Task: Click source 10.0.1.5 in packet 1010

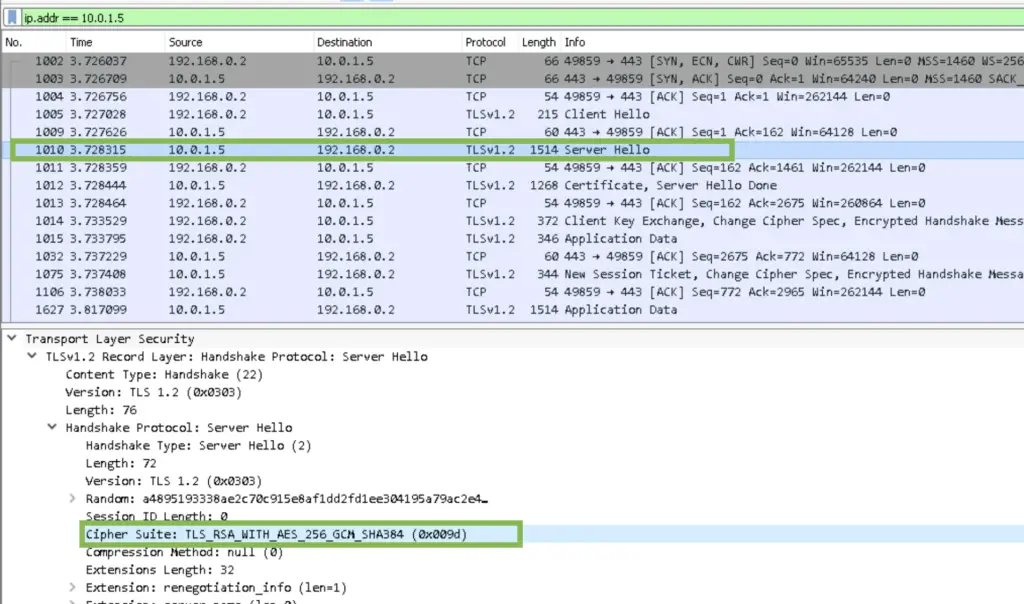Action: [x=197, y=150]
